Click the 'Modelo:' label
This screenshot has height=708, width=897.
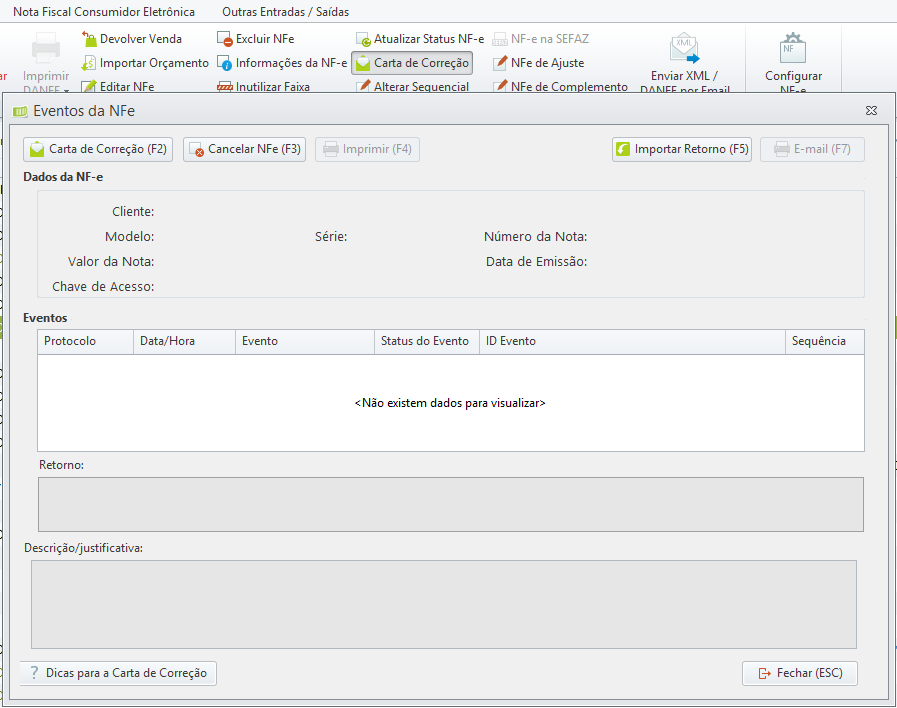point(130,237)
